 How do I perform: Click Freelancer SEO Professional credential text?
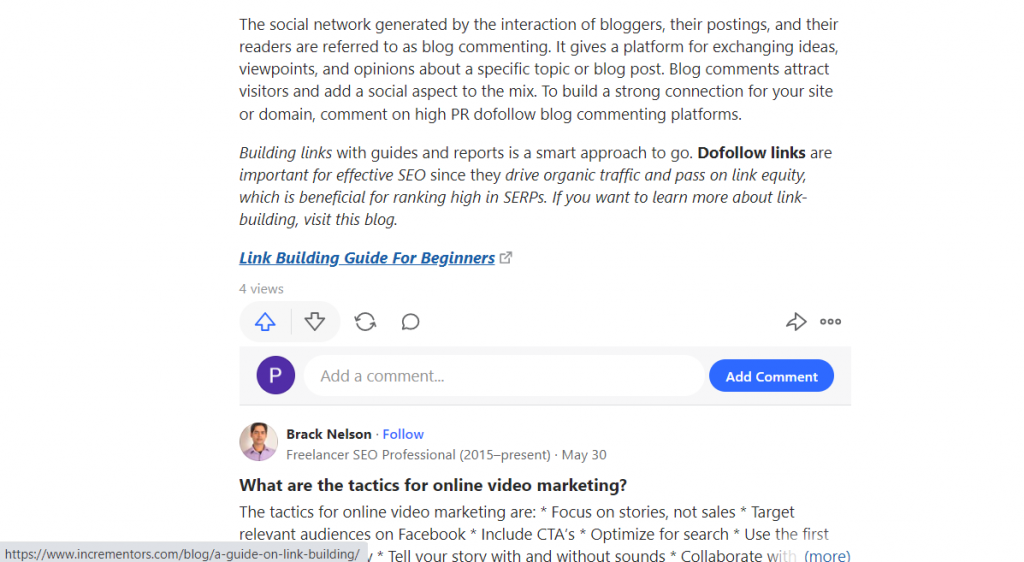(x=418, y=455)
